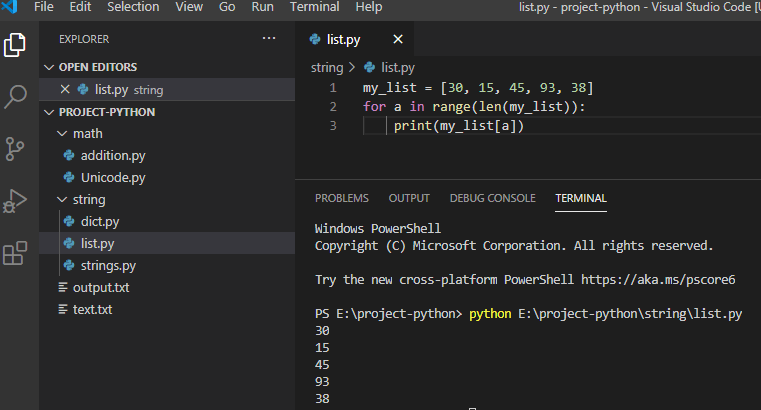The image size is (761, 410).
Task: Open Explorer more actions ellipsis
Action: point(269,38)
